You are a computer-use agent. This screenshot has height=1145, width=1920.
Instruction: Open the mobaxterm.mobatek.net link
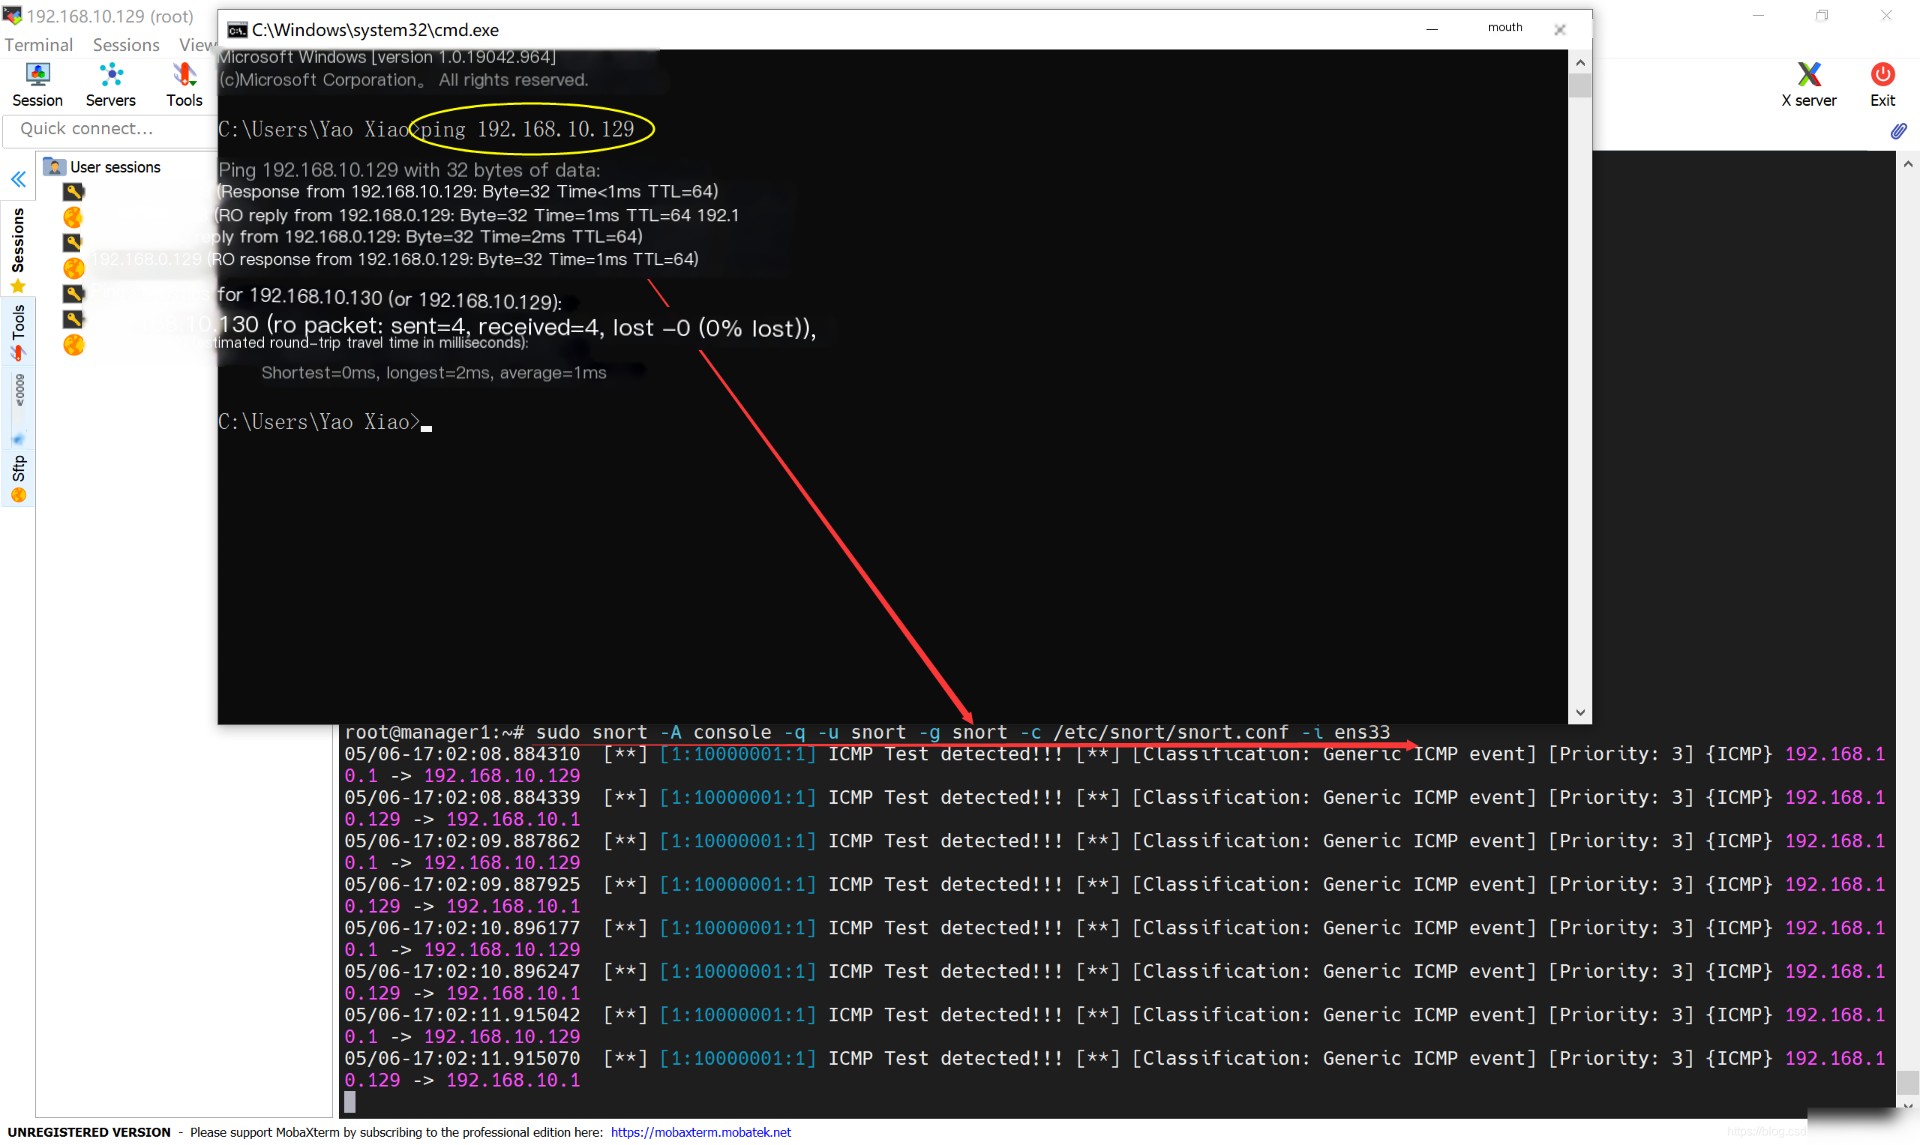click(700, 1132)
